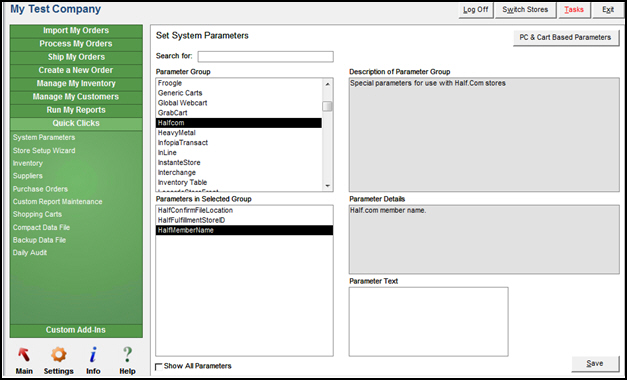This screenshot has height=380, width=627.
Task: Click the Compact Data File link
Action: [41, 227]
